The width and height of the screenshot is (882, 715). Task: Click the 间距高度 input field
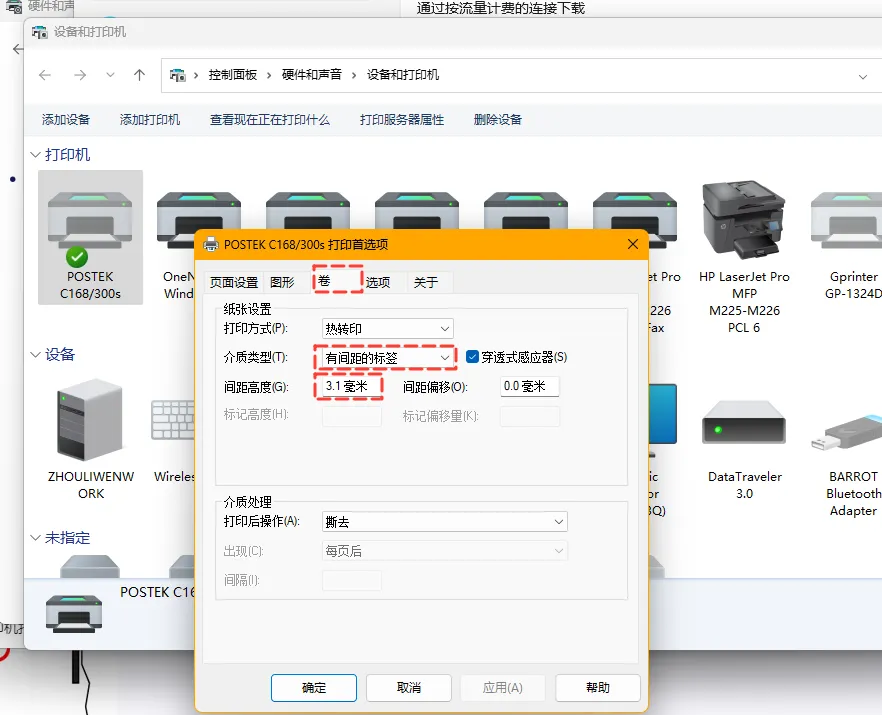tap(352, 386)
